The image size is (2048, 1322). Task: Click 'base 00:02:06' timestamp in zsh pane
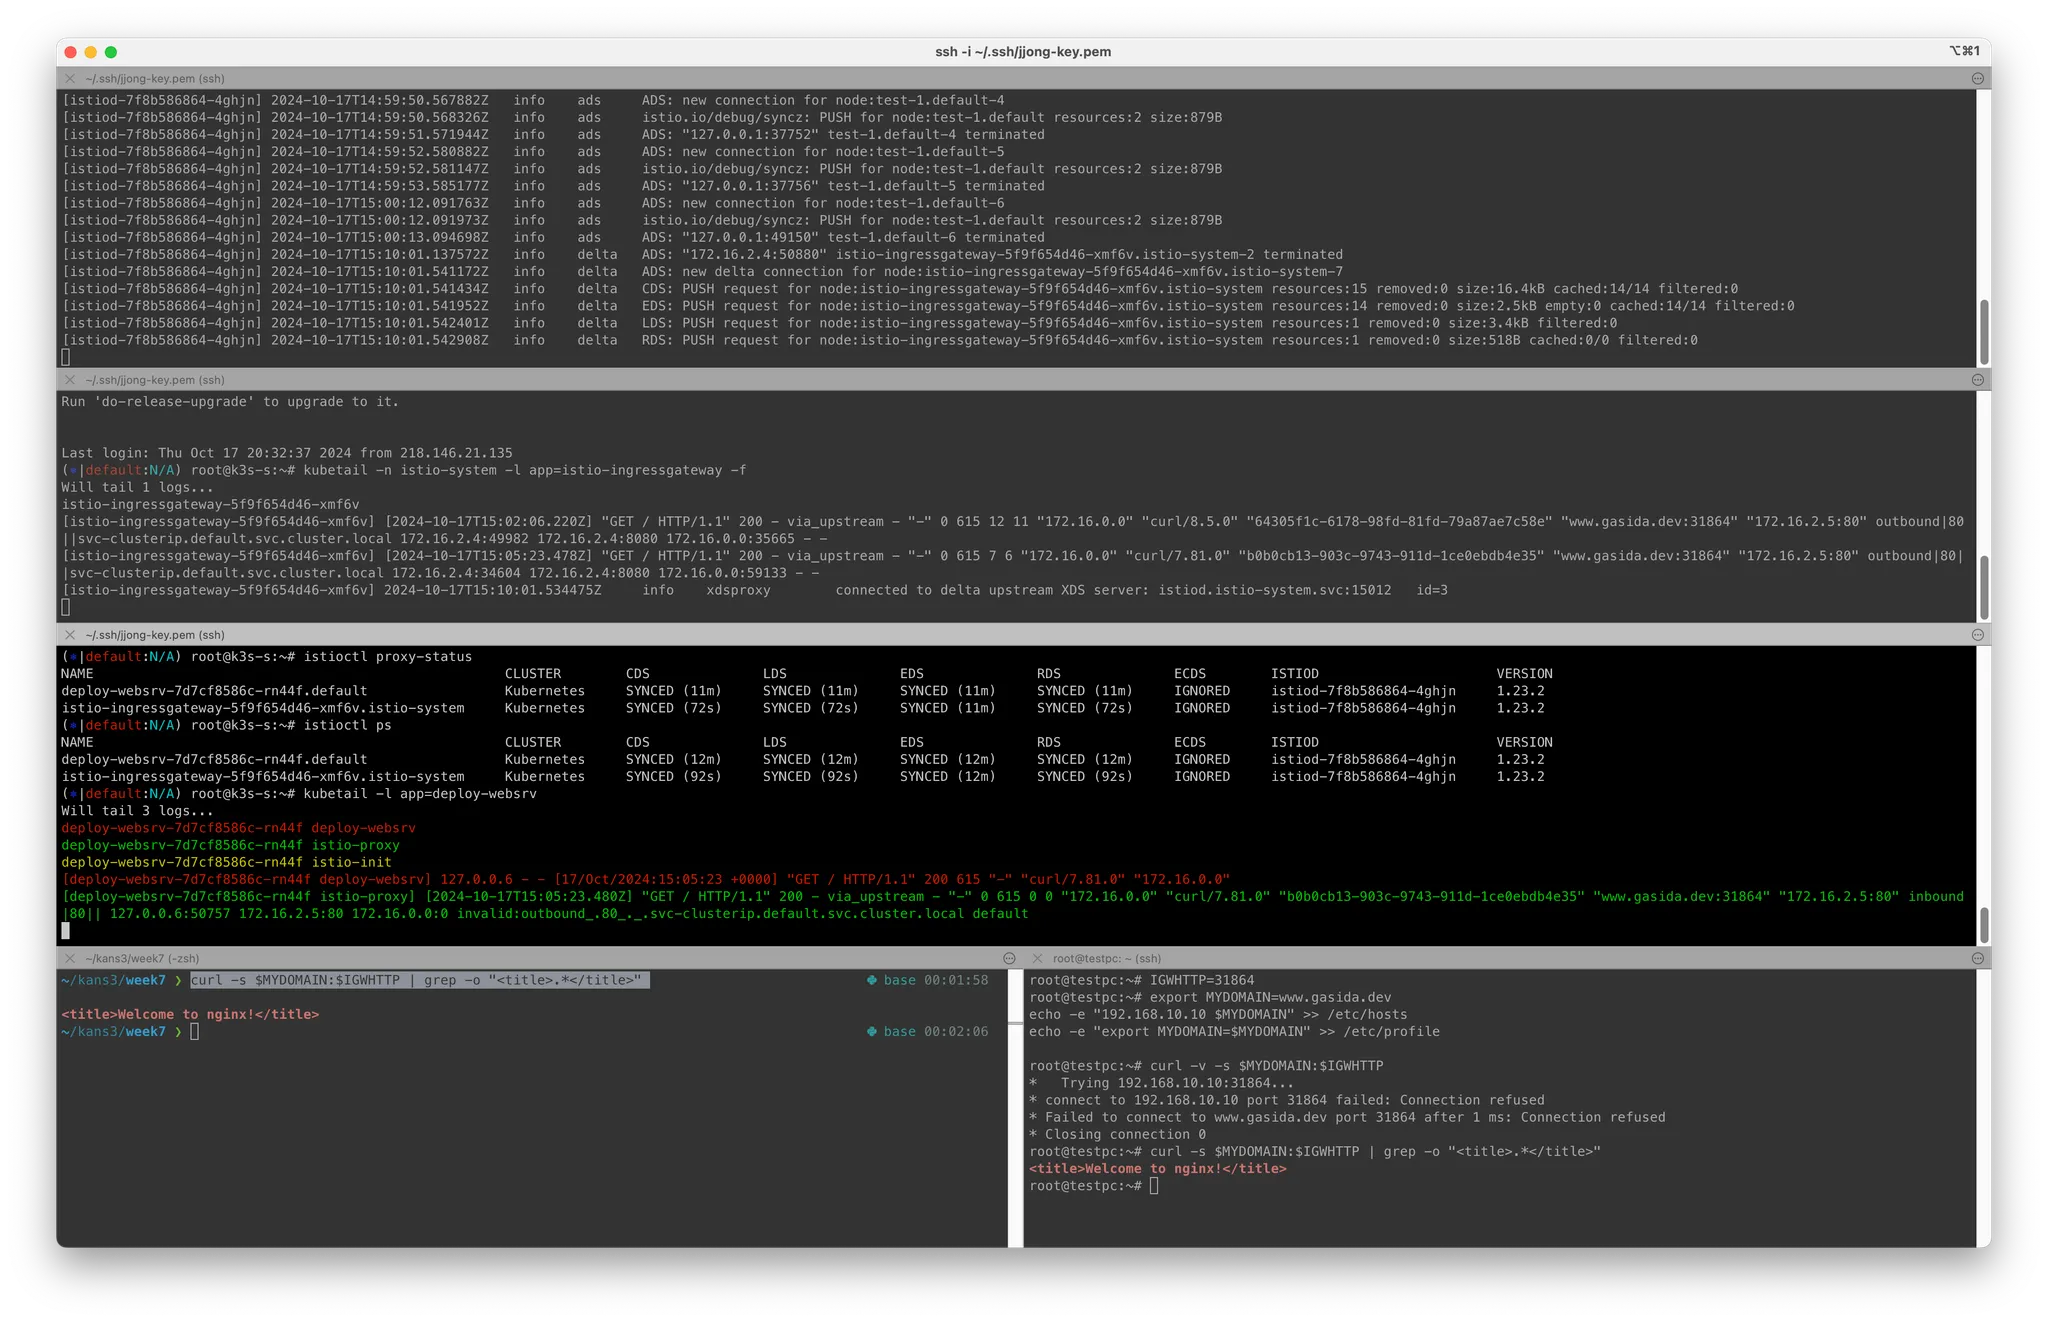click(927, 1031)
